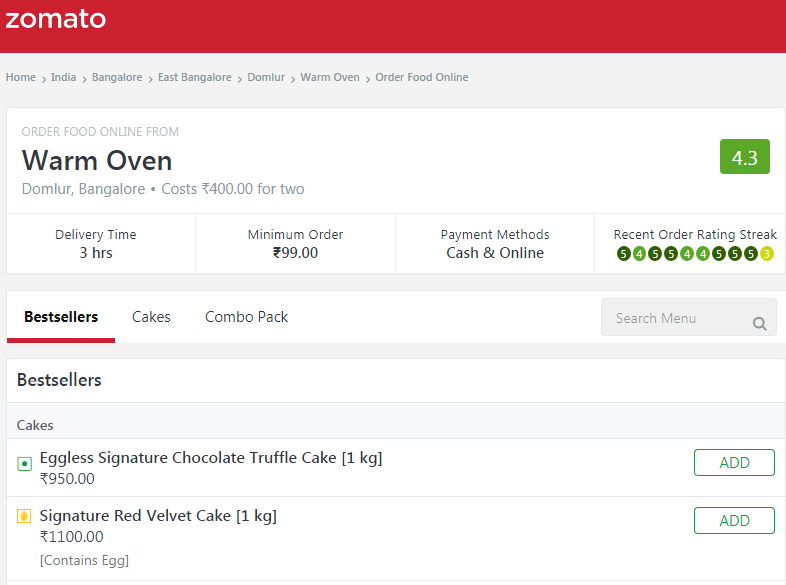Click the yellow egg icon beside Red Velvet Cake
Viewport: 786px width, 585px height.
(x=24, y=516)
